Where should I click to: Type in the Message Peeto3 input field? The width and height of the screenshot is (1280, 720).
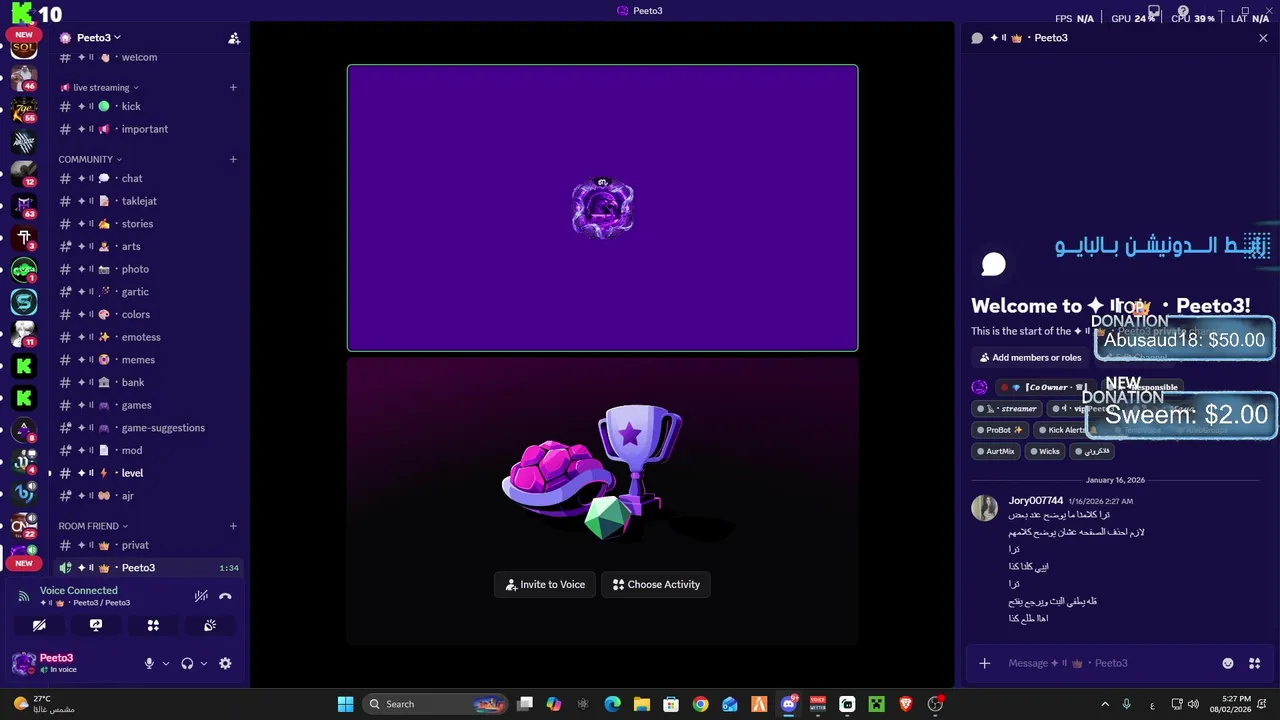tap(1110, 663)
